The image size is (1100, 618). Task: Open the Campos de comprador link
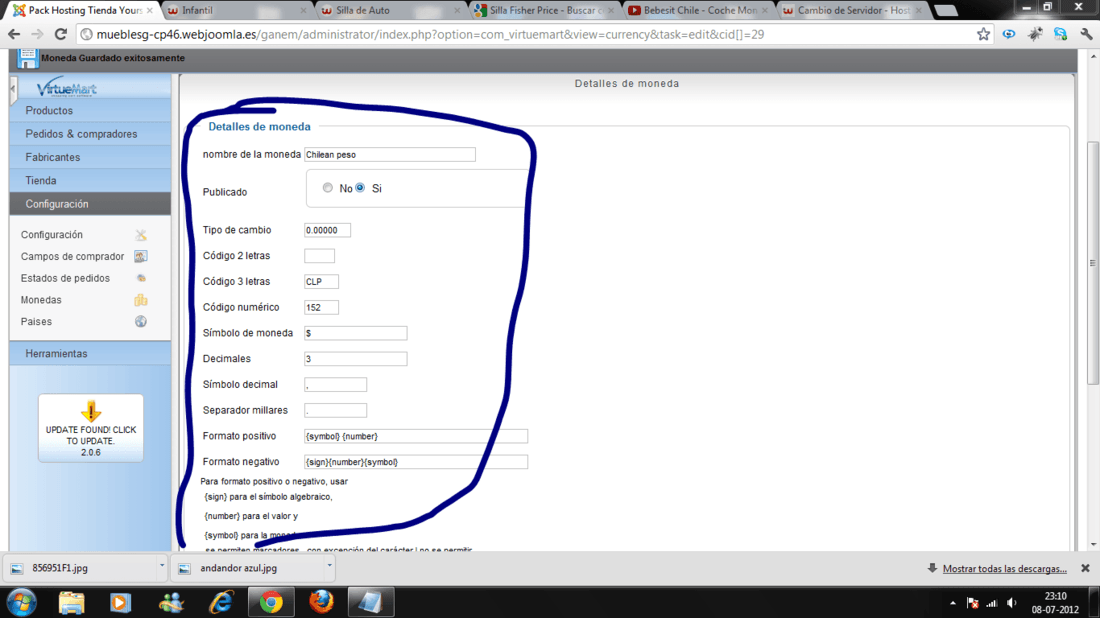point(72,257)
